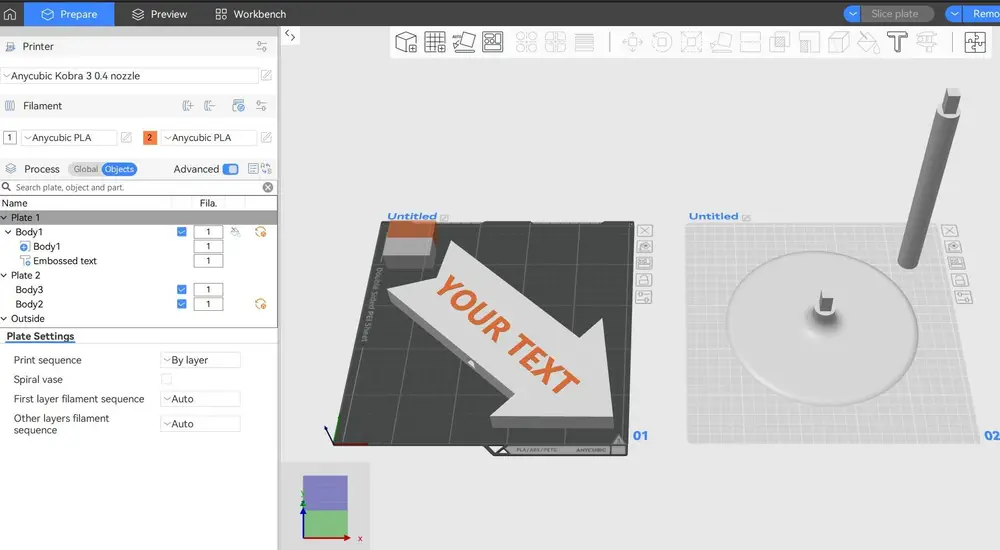This screenshot has width=1000, height=550.
Task: Click the filament sync icon
Action: pos(238,106)
